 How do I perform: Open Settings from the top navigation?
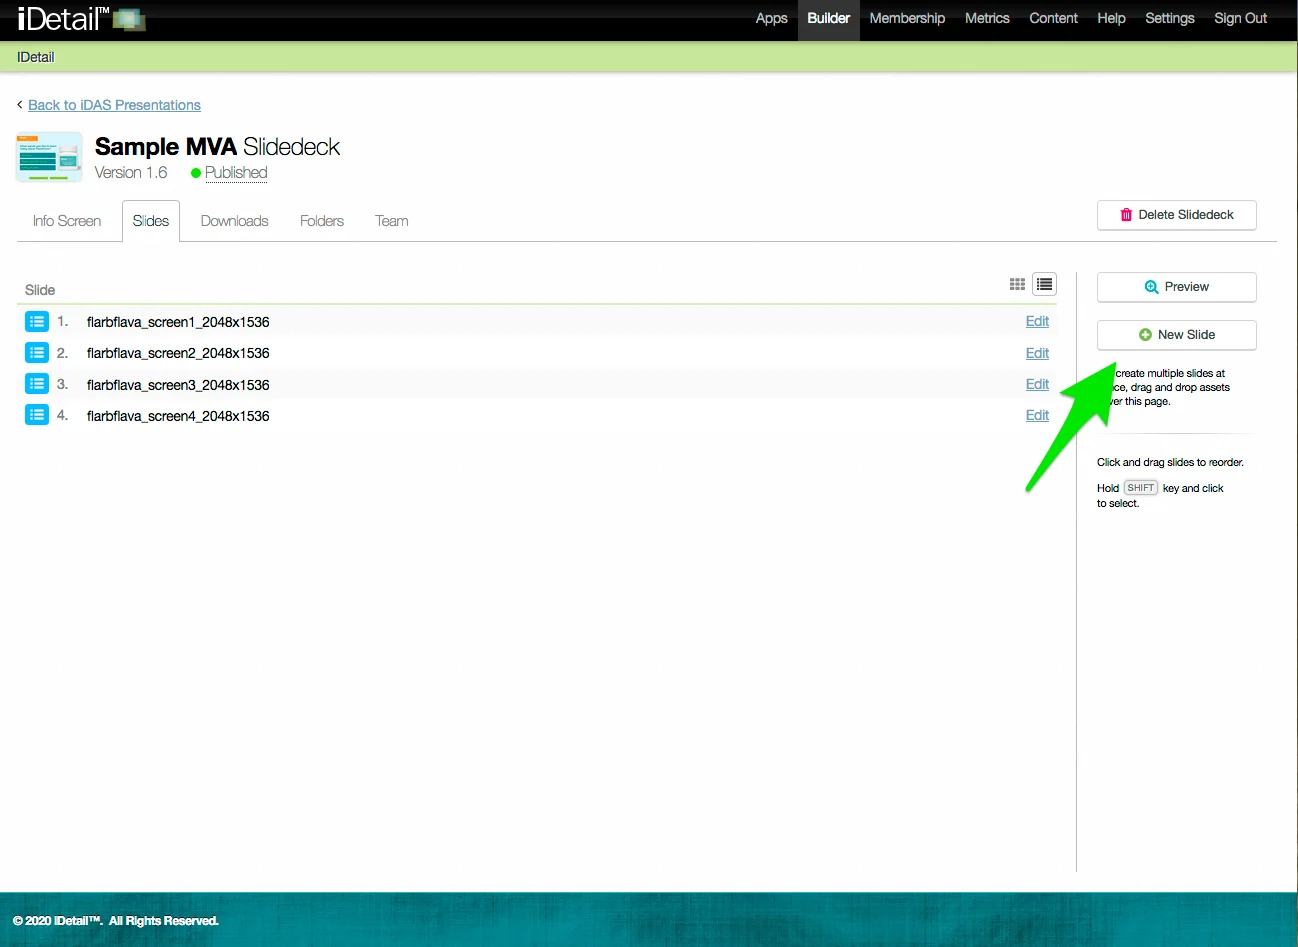(1169, 18)
